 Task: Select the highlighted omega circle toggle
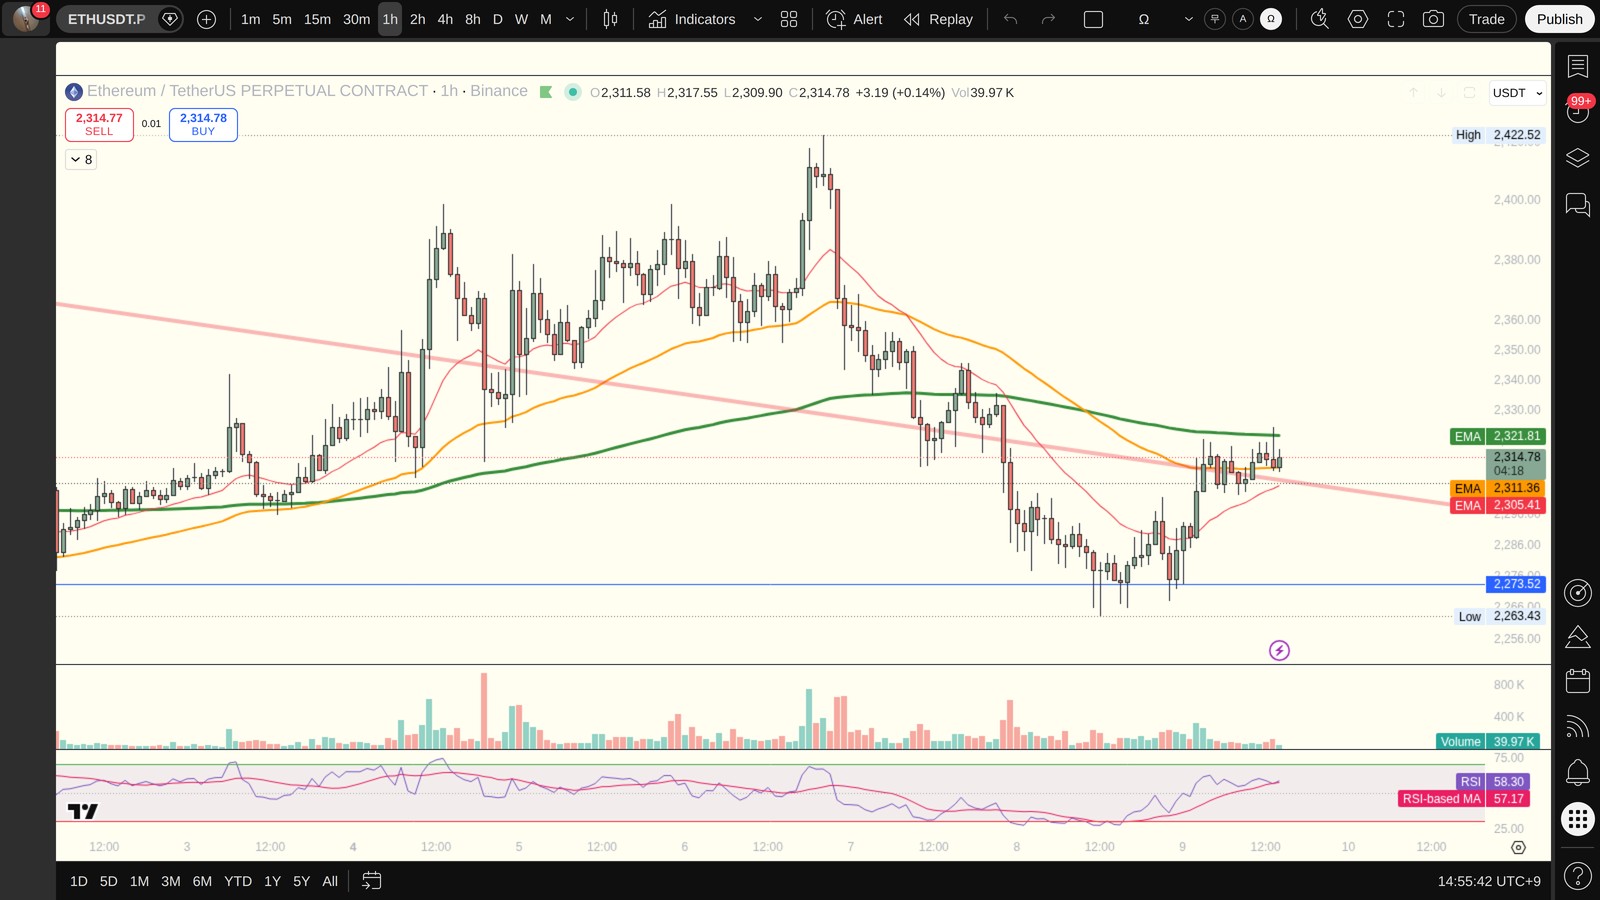coord(1271,19)
